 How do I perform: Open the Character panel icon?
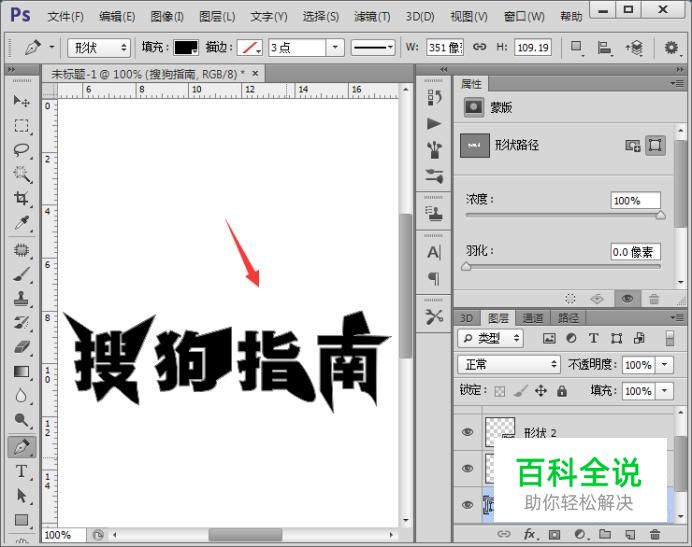pyautogui.click(x=434, y=253)
